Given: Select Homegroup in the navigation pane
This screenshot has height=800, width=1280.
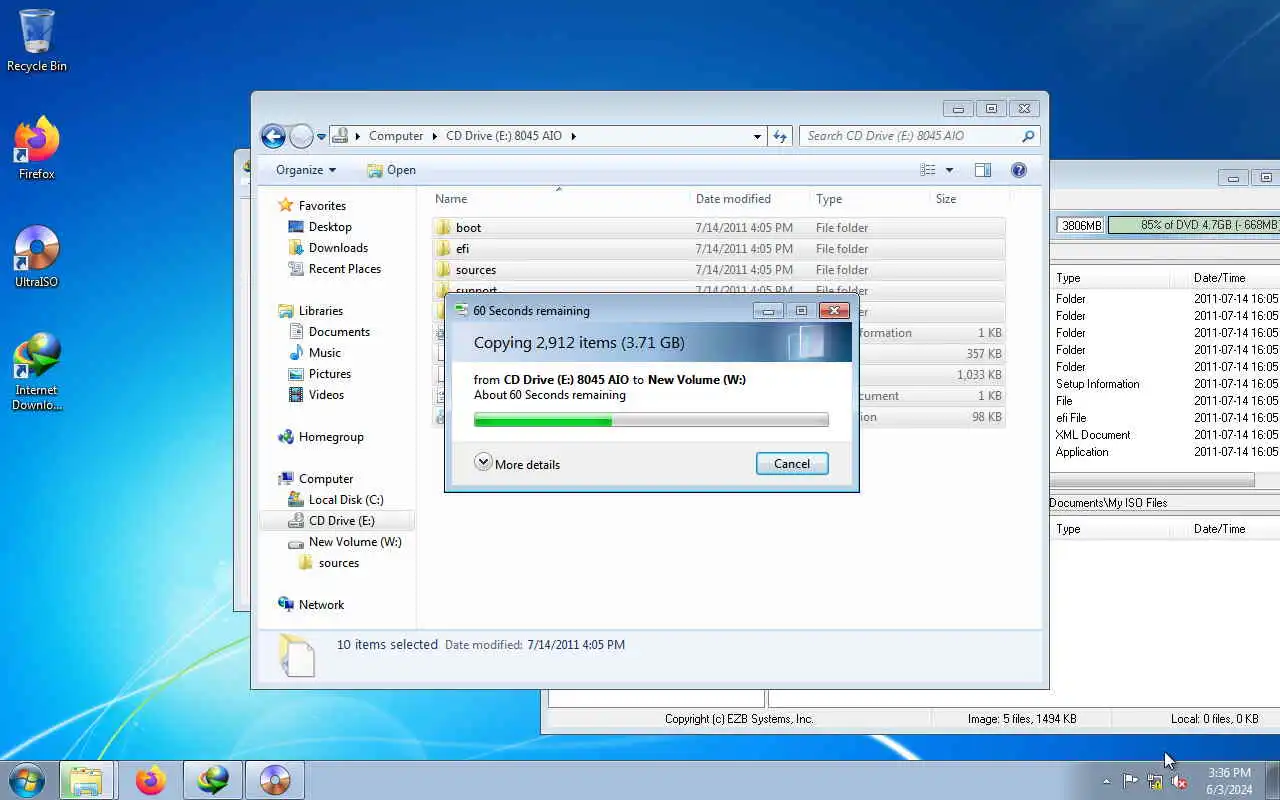Looking at the screenshot, I should pos(331,437).
